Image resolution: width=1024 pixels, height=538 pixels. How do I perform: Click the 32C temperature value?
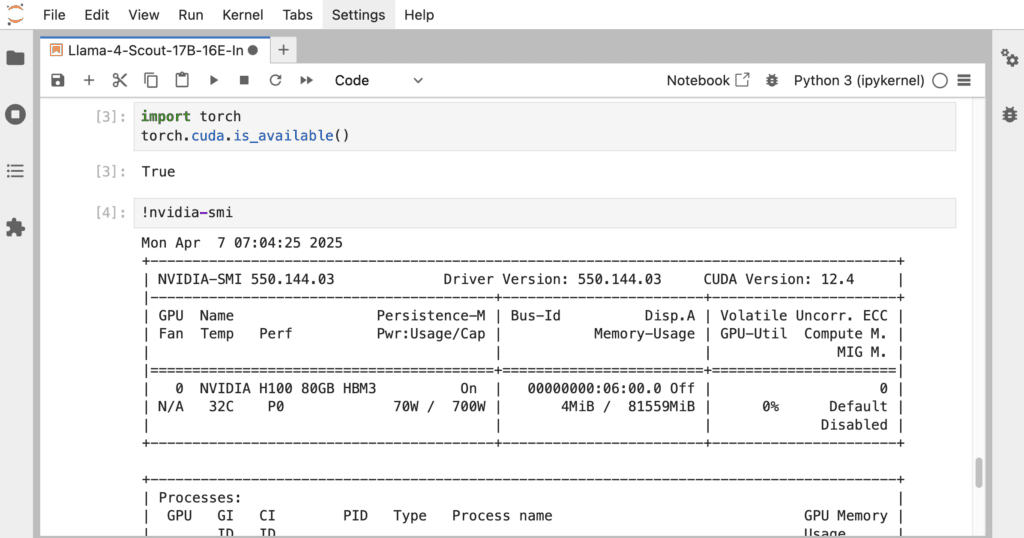pos(221,407)
